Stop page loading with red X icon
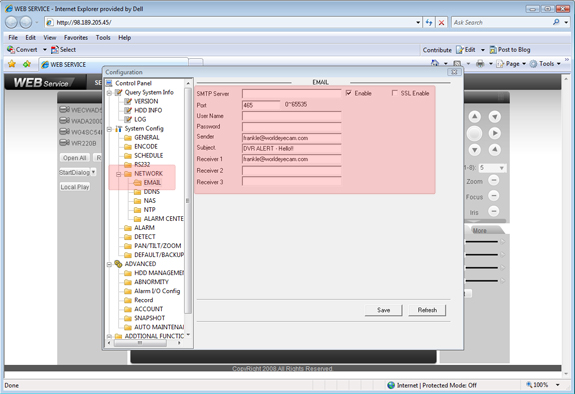 pos(442,23)
